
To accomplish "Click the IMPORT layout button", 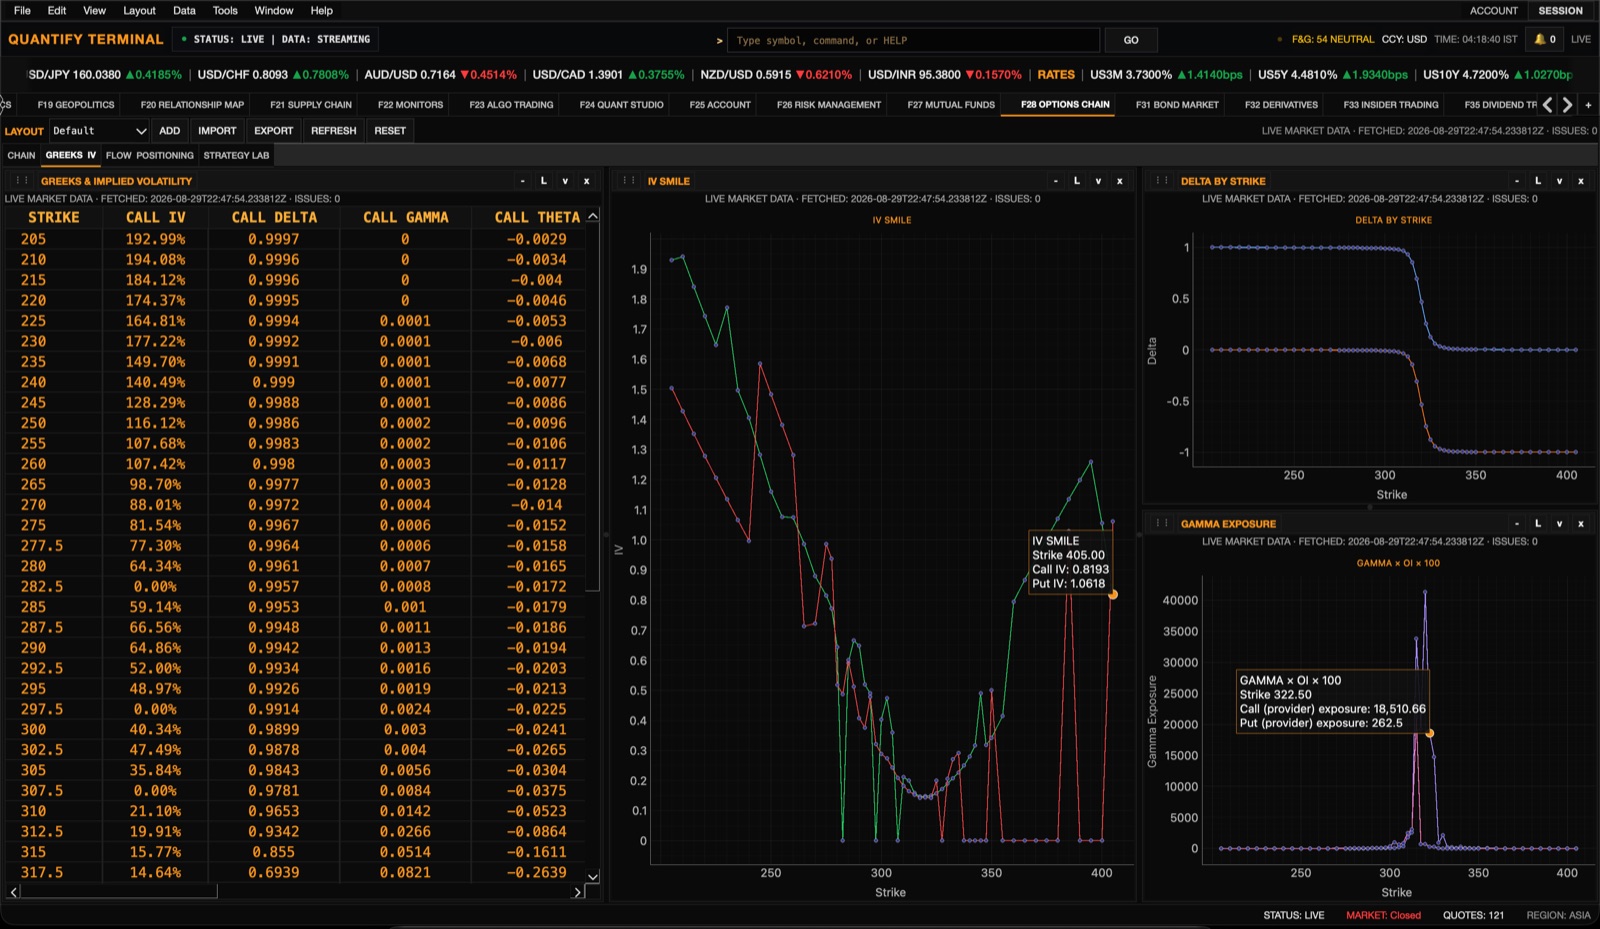I will 217,131.
